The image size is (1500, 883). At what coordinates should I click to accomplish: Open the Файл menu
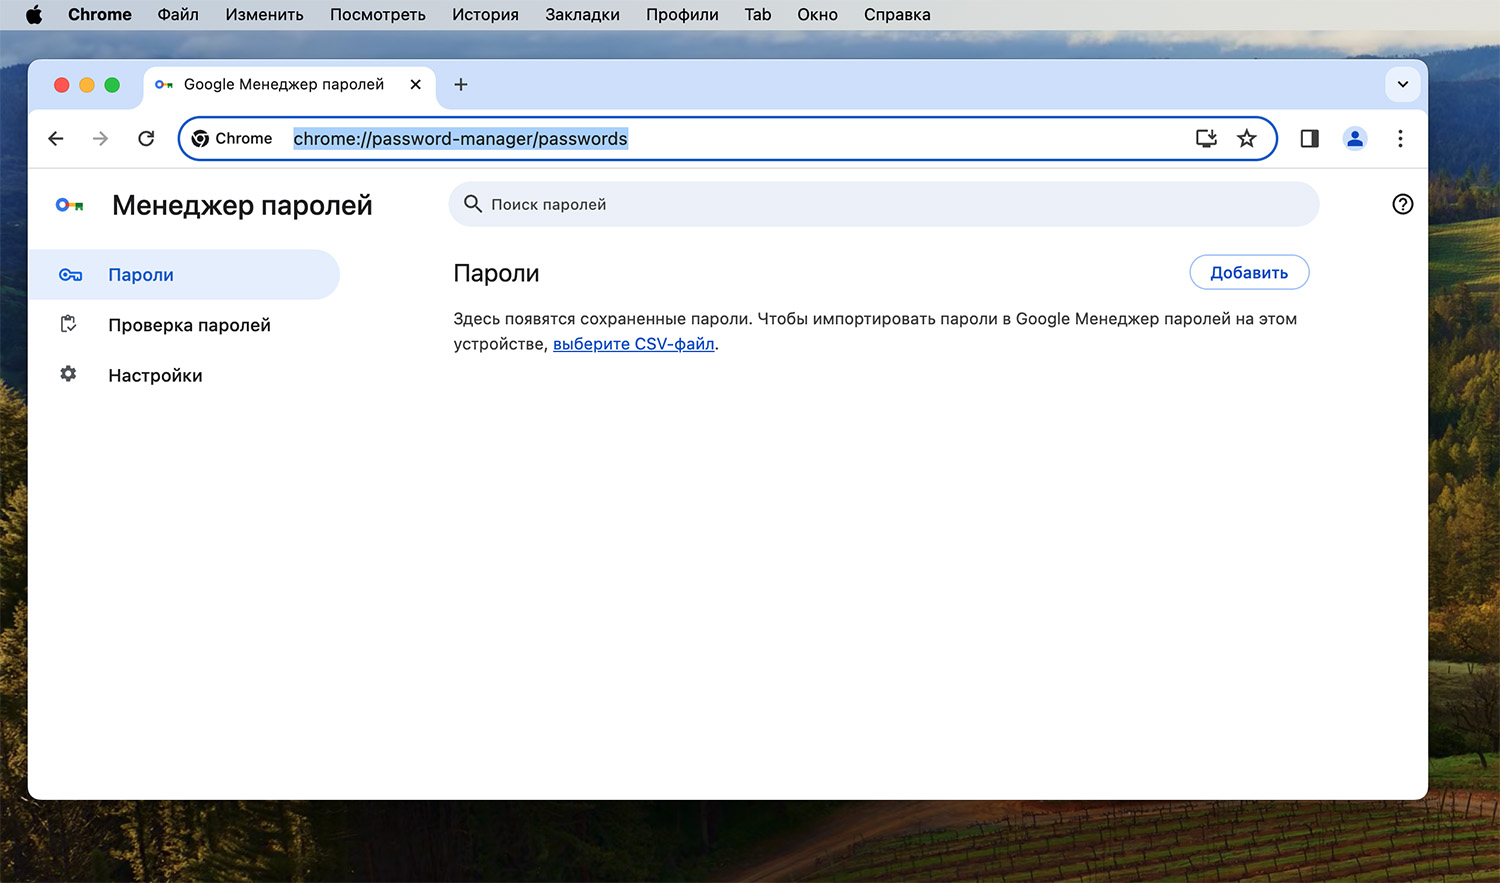pos(178,15)
